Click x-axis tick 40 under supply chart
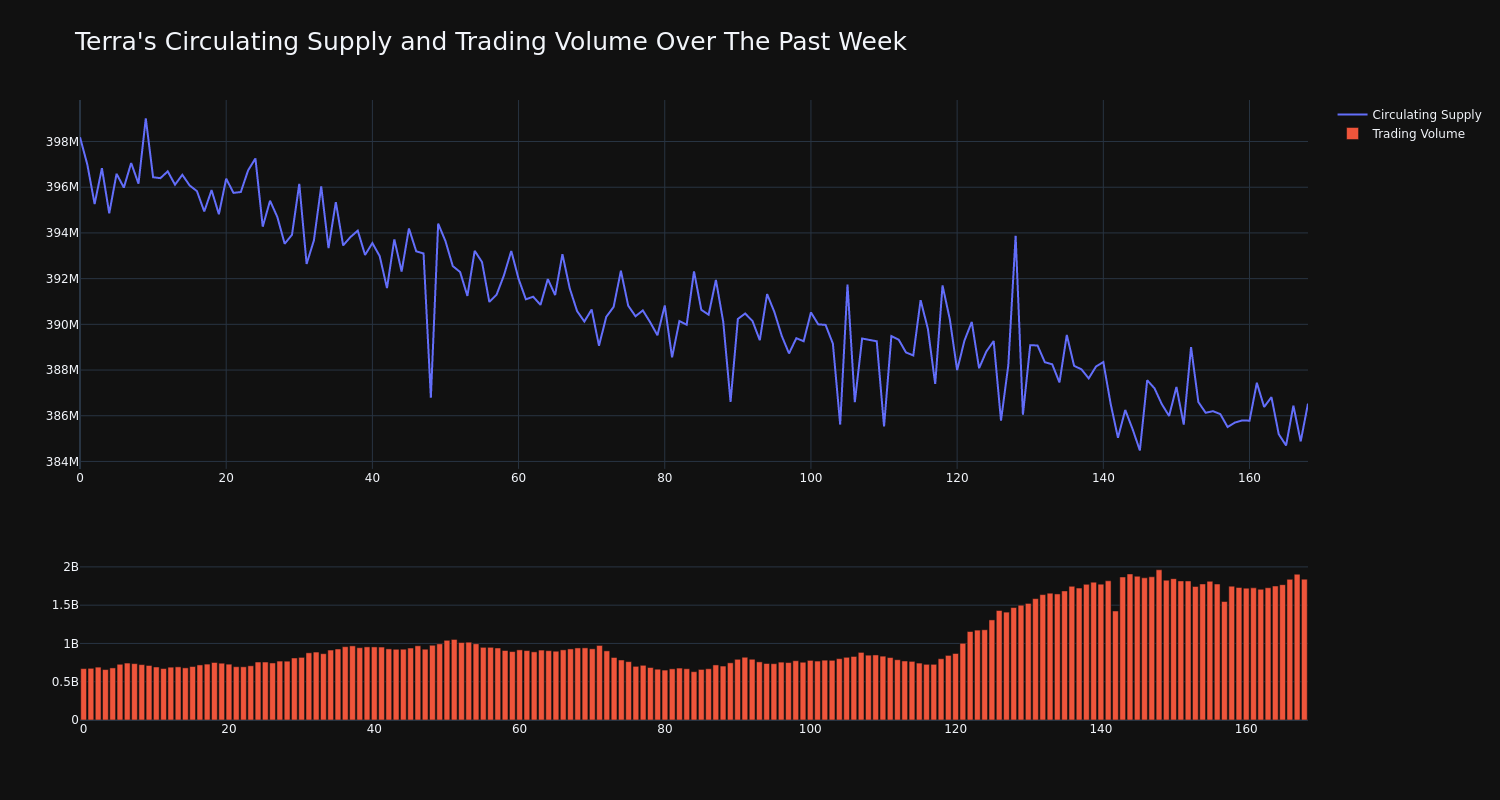Image resolution: width=1500 pixels, height=800 pixels. [x=372, y=478]
